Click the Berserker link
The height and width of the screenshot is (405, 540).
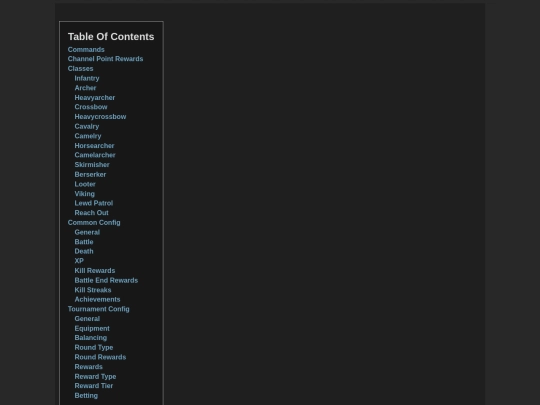[90, 175]
